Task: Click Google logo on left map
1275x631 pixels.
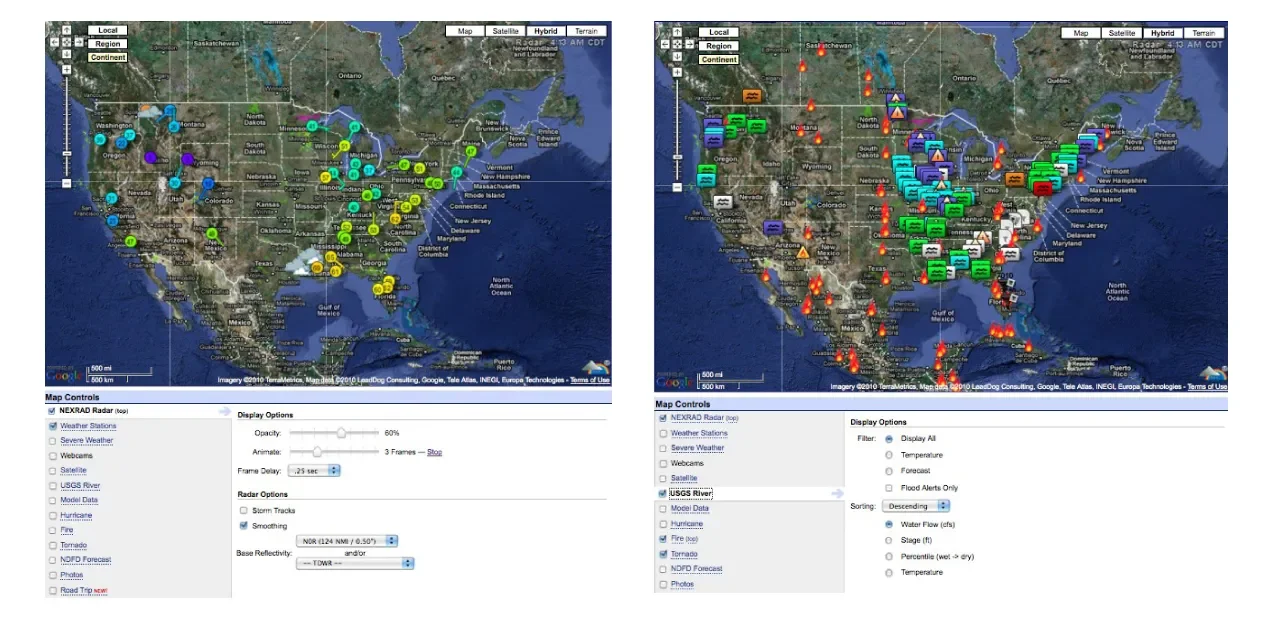Action: pos(64,375)
